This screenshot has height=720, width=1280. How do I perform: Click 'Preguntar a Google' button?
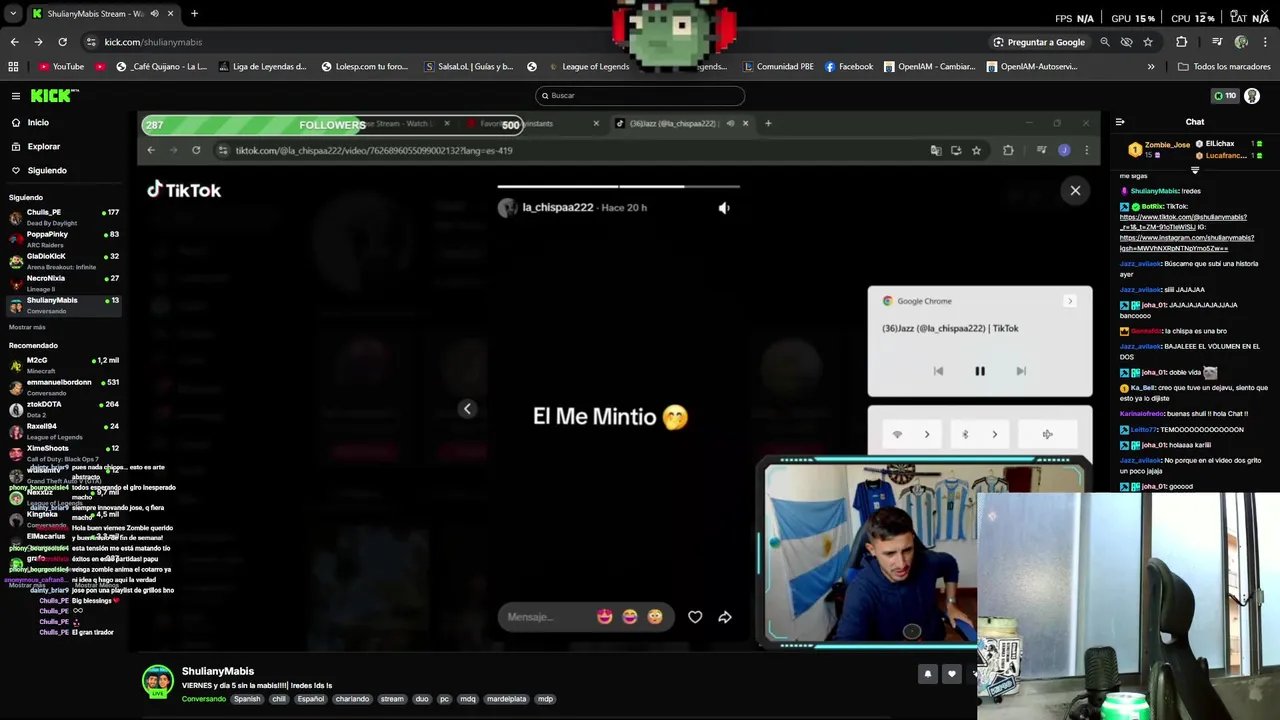click(x=1039, y=42)
